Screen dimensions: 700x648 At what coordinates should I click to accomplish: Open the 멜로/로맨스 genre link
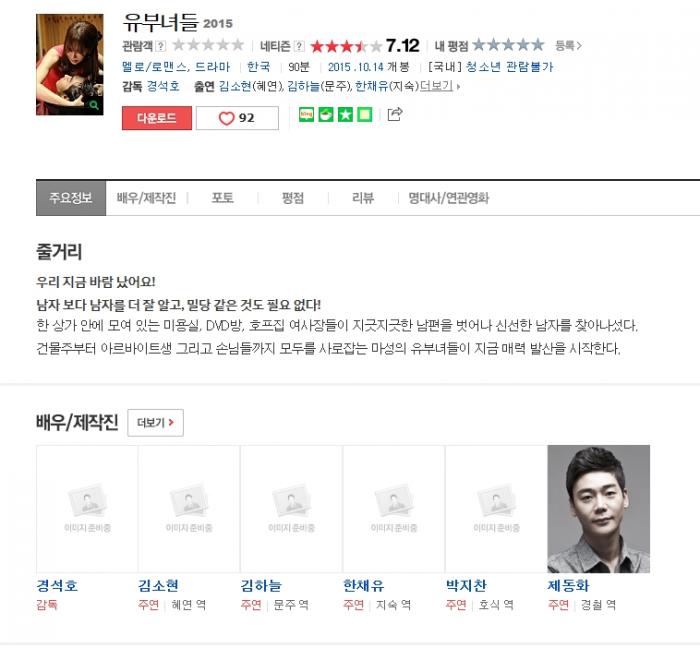(x=155, y=67)
